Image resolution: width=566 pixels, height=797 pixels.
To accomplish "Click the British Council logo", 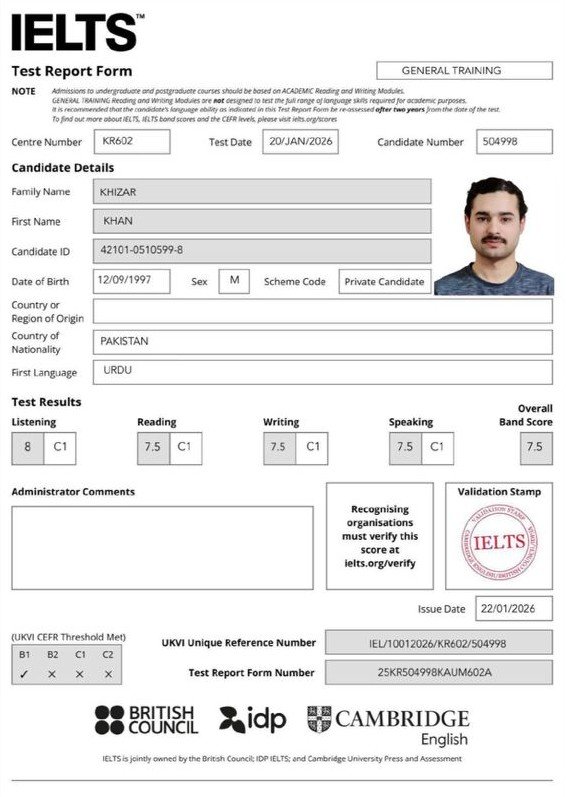I will point(146,720).
